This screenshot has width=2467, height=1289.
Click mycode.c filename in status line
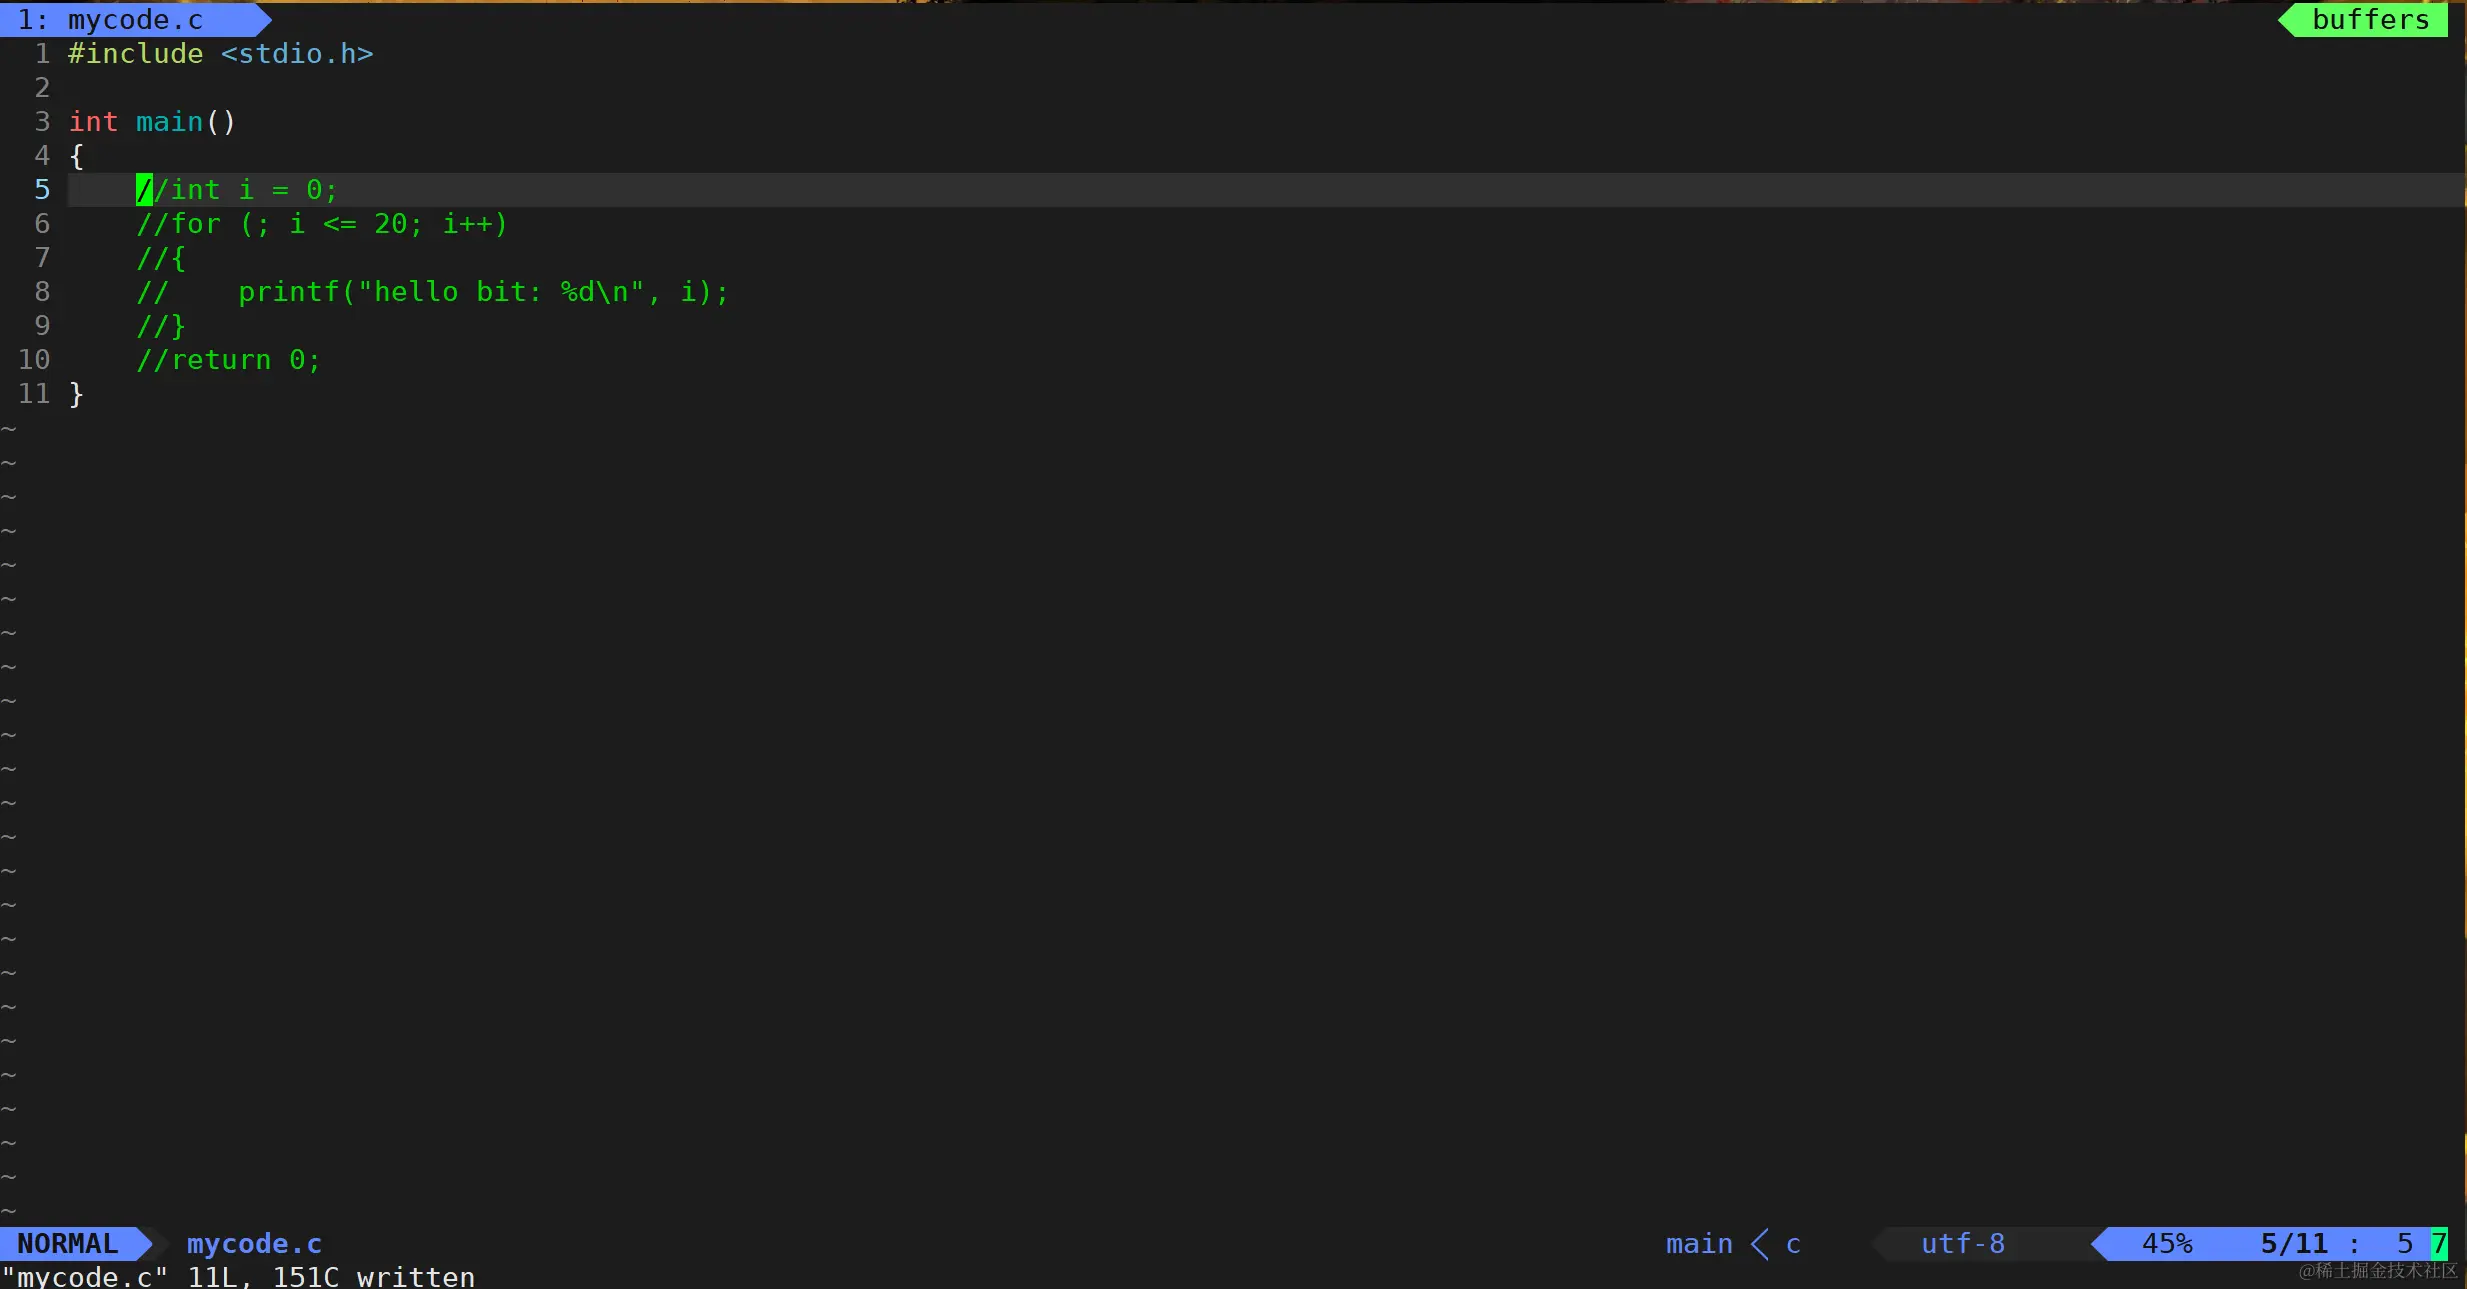pos(254,1243)
